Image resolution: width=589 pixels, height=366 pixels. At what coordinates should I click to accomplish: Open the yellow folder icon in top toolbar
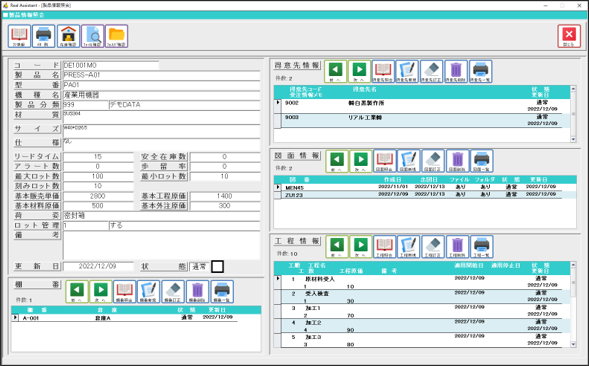click(x=116, y=36)
